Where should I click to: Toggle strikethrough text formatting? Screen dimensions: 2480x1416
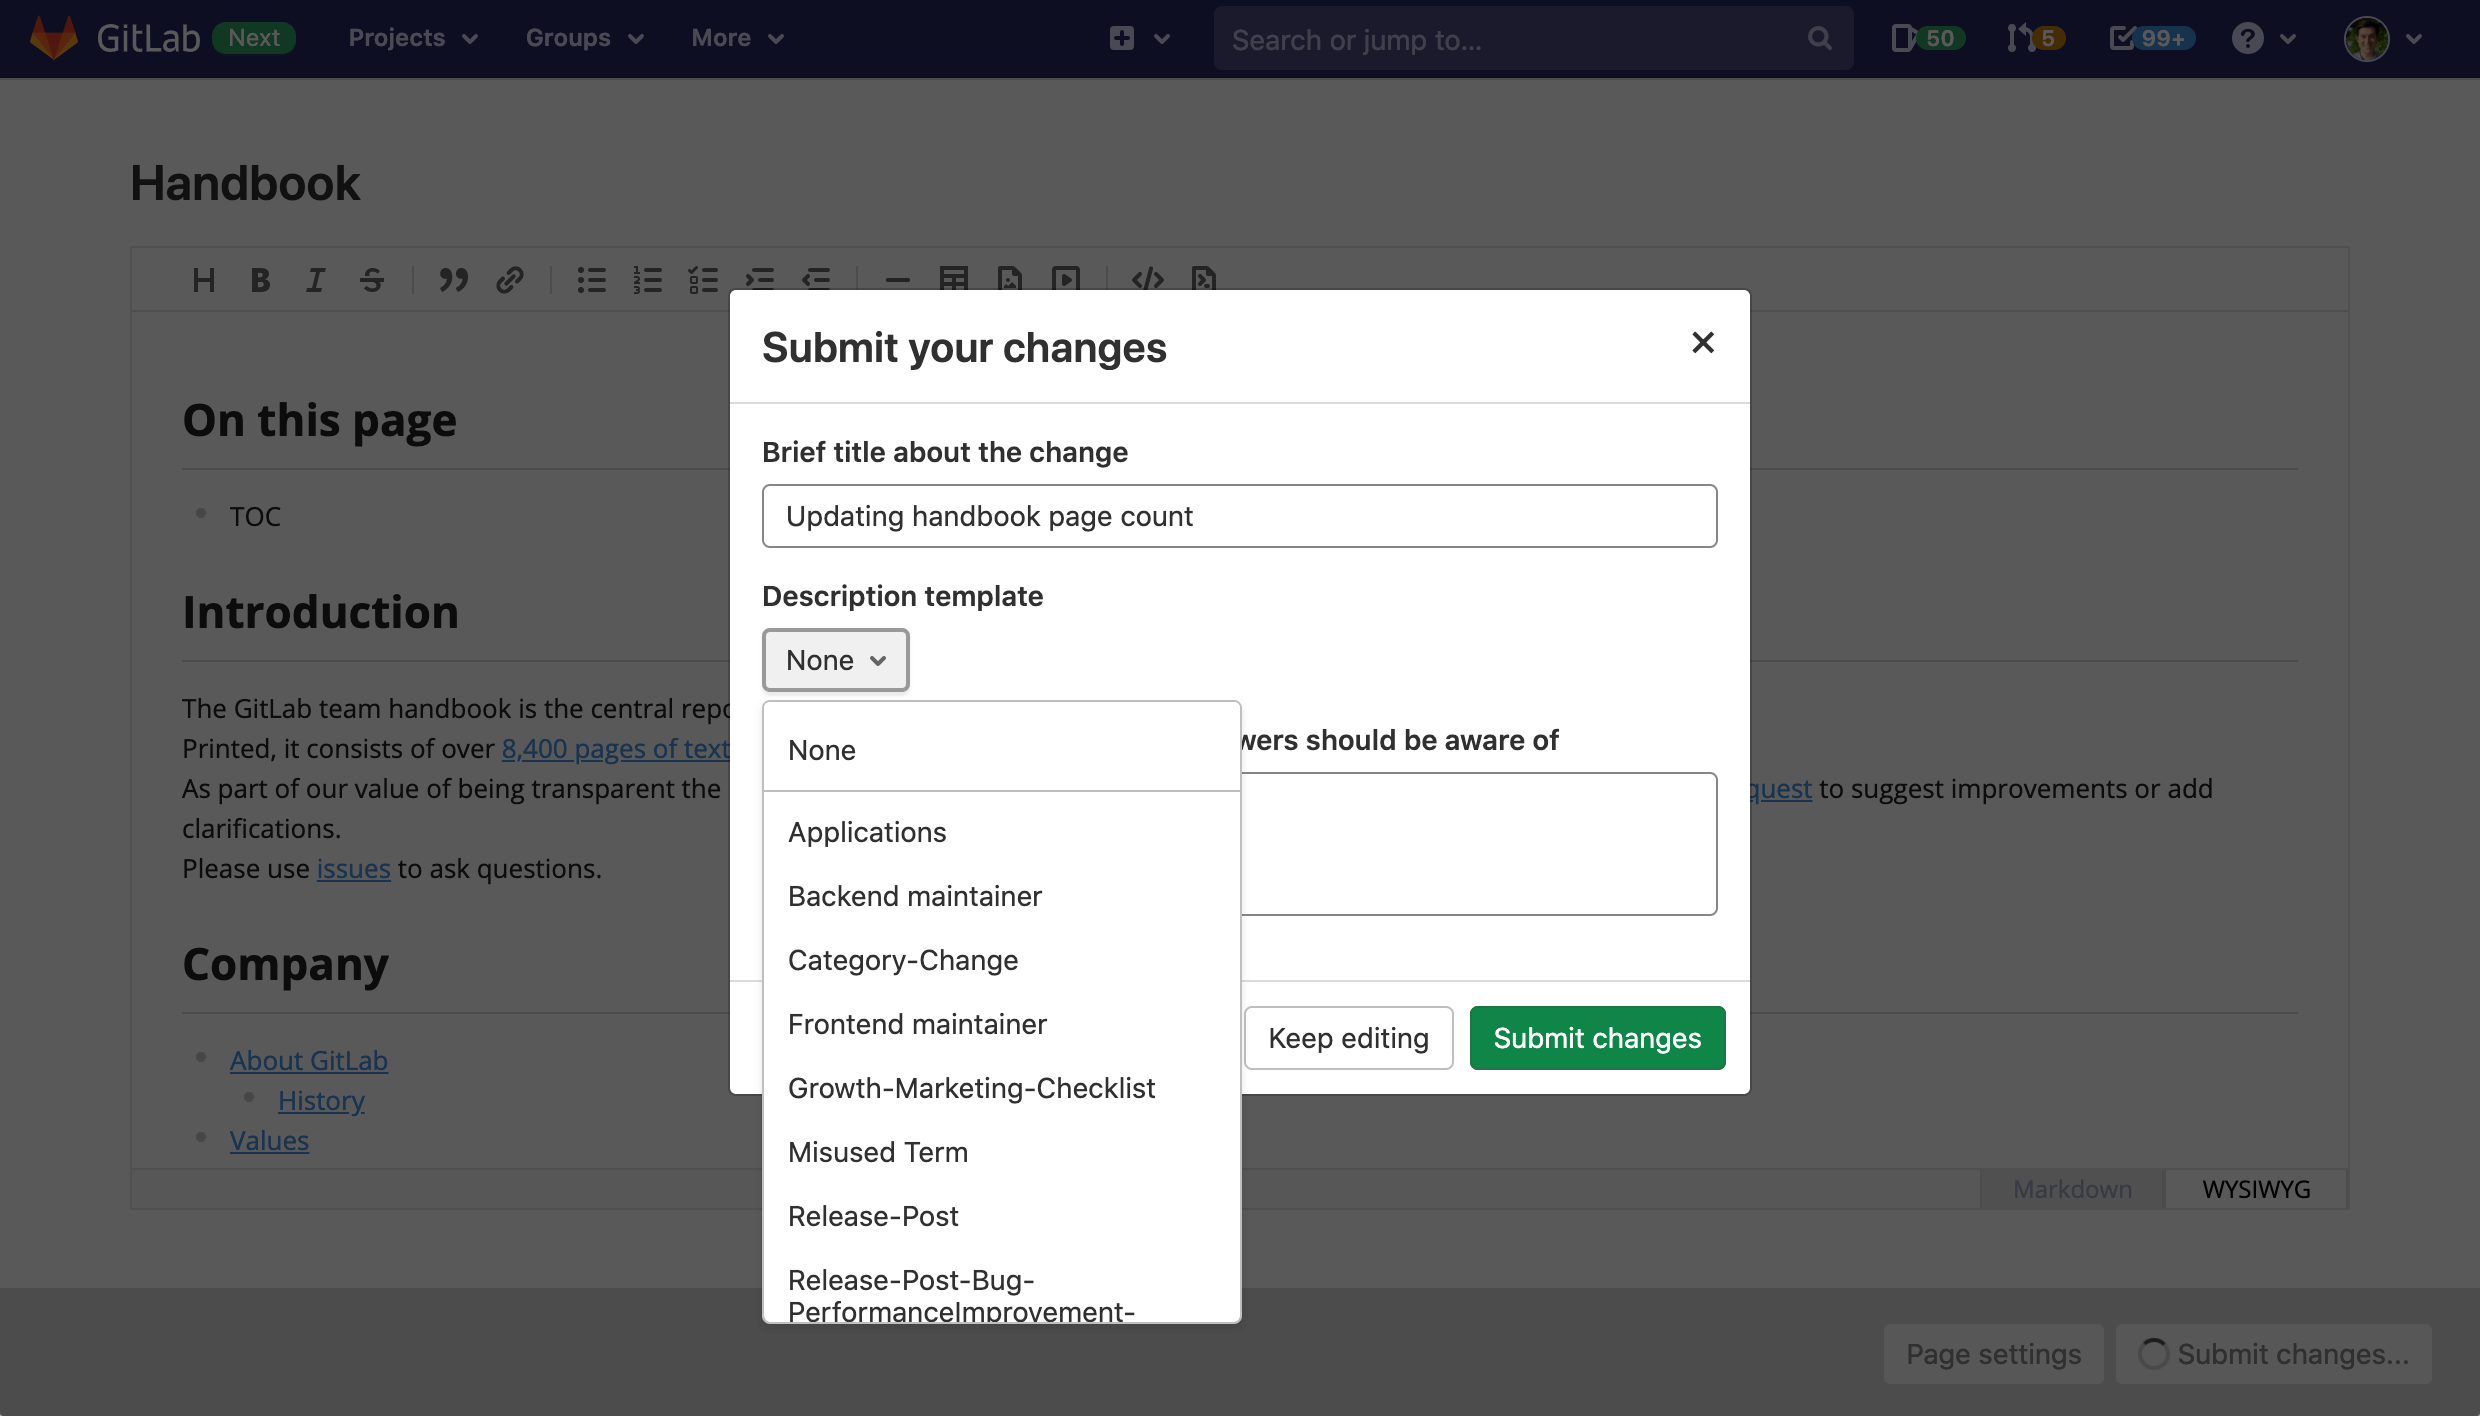[x=373, y=278]
